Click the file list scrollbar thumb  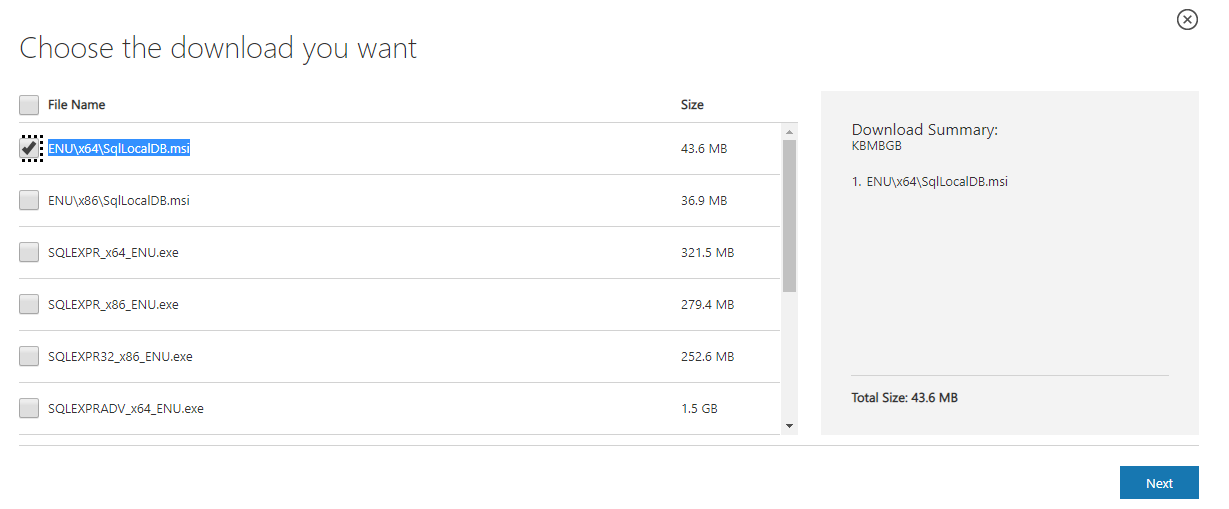(x=790, y=215)
